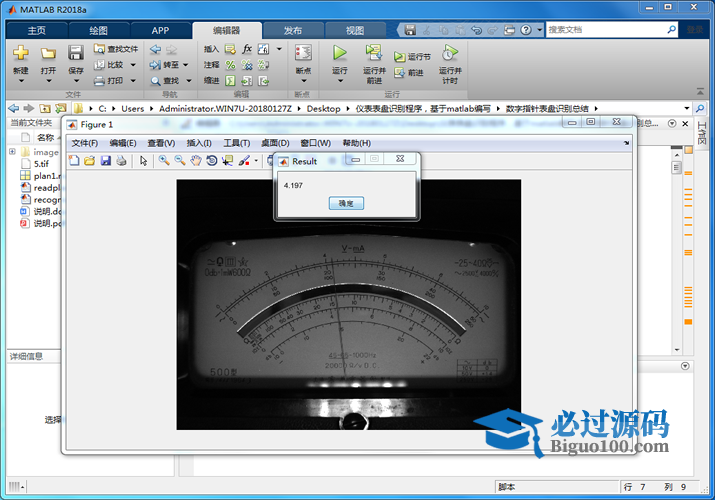715x500 pixels.
Task: Select the Edit Plot pointer tool
Action: pyautogui.click(x=143, y=160)
